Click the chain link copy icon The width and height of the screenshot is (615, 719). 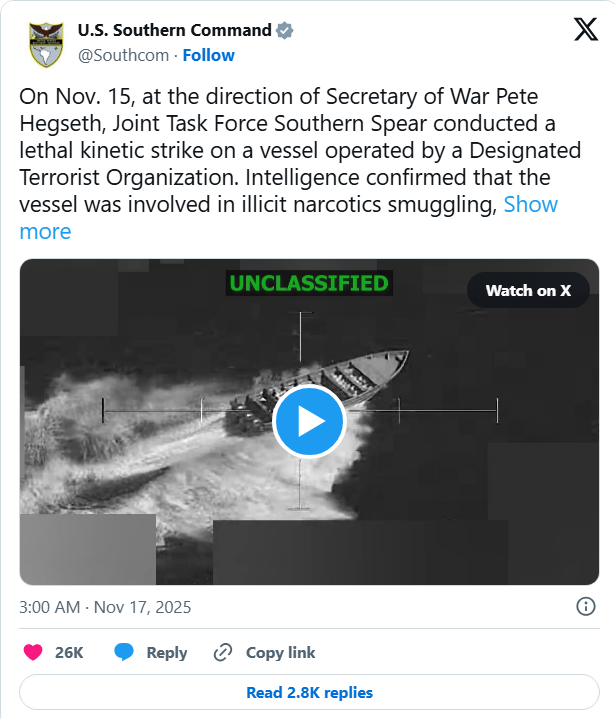(223, 652)
